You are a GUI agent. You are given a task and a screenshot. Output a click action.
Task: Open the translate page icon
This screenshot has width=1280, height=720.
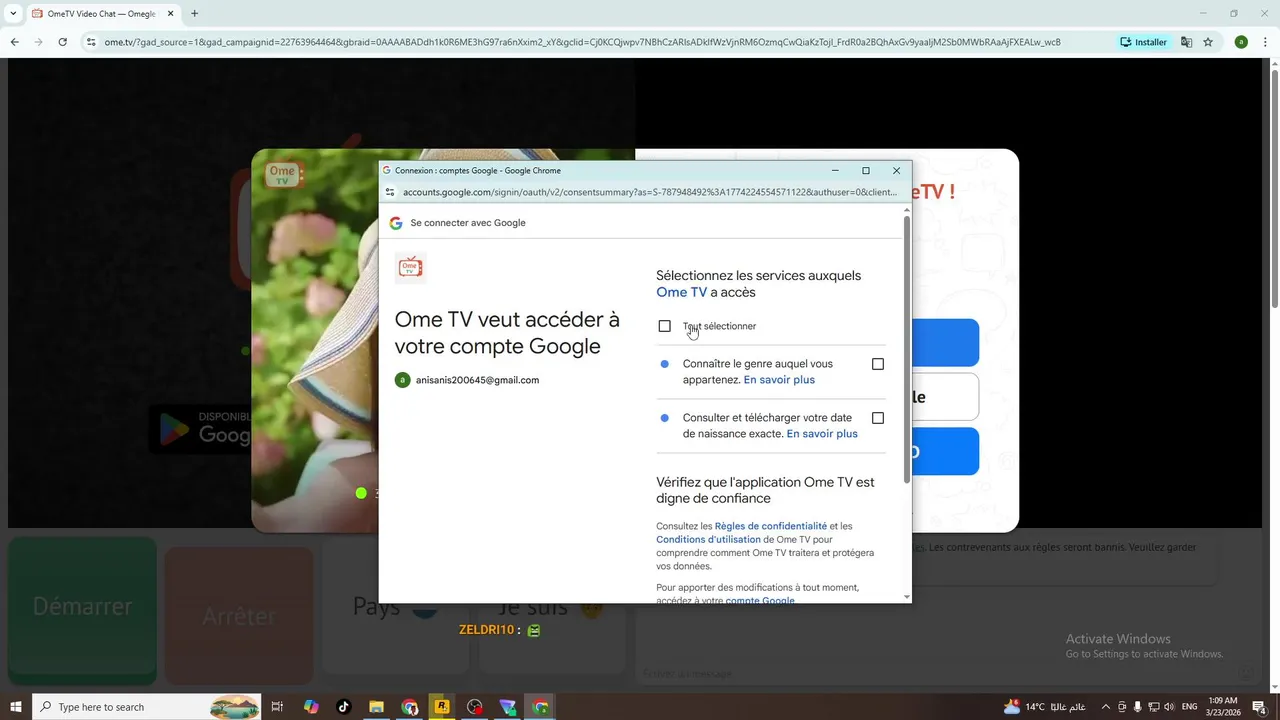(1186, 42)
